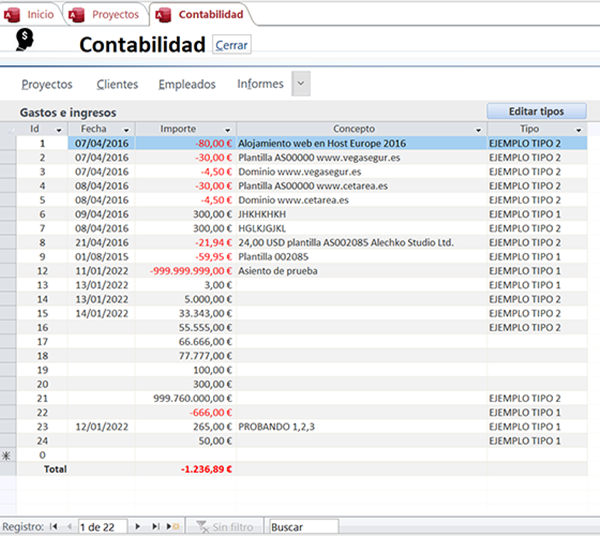Image resolution: width=600 pixels, height=536 pixels.
Task: Click the Cerrar button
Action: [x=232, y=45]
